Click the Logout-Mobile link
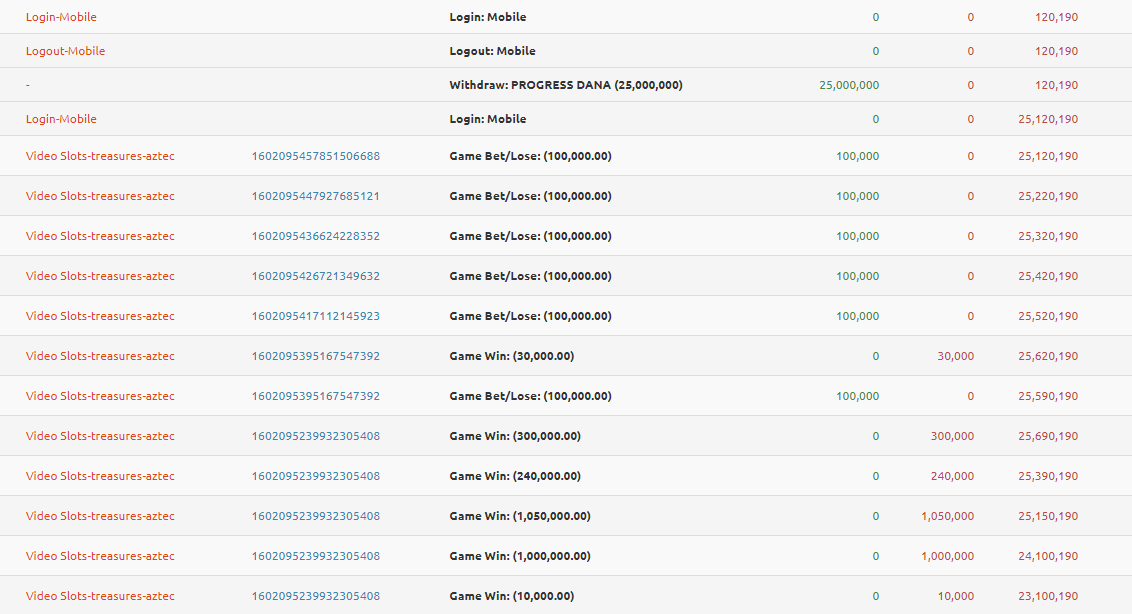 tap(65, 51)
